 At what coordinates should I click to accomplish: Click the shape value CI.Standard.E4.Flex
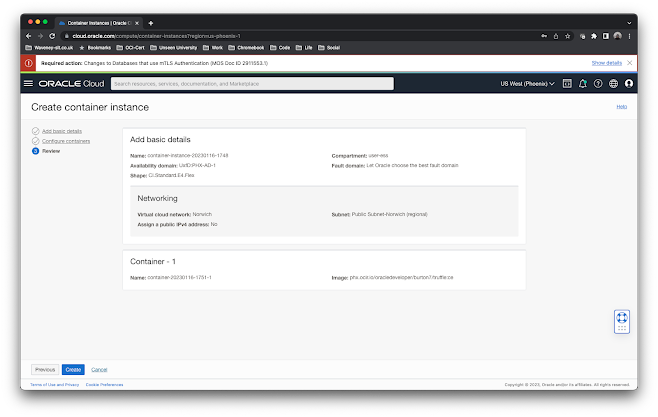[171, 175]
